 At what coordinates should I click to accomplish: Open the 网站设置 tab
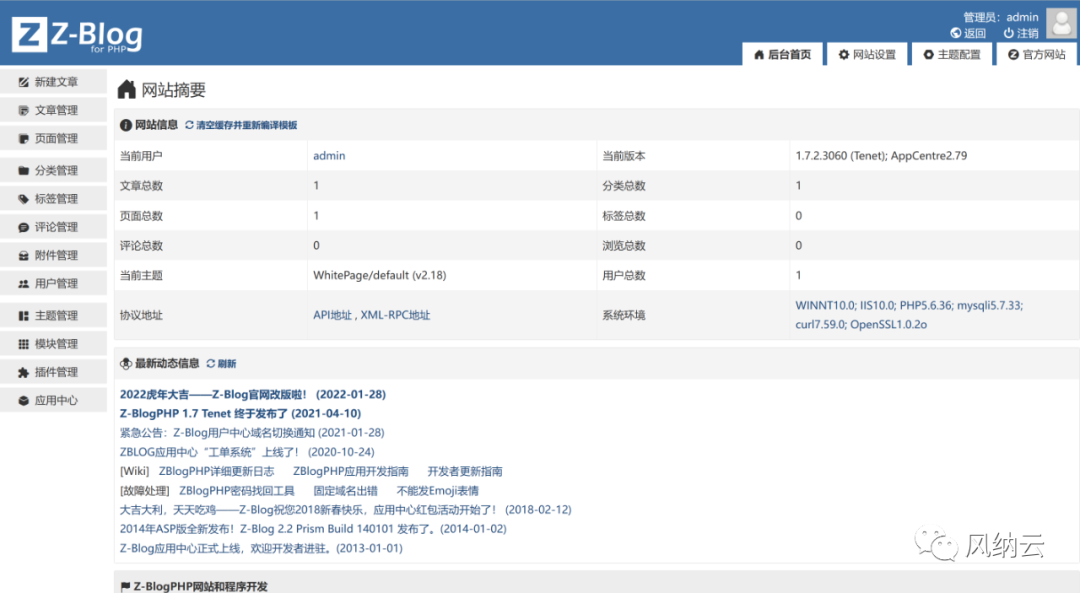(x=867, y=54)
